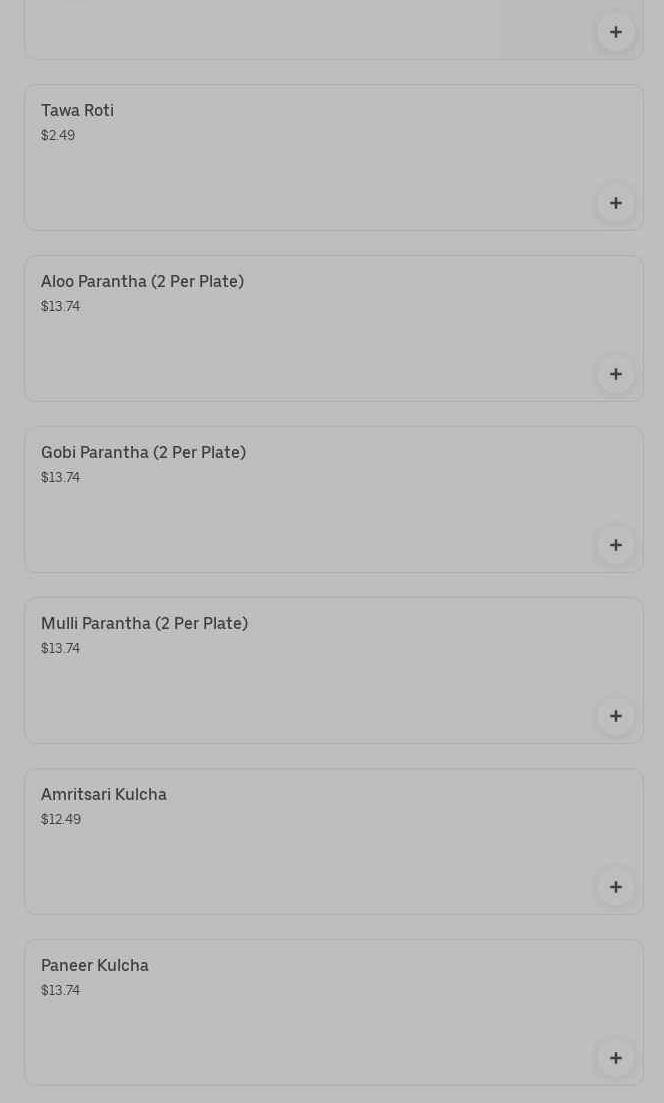Click the $12.49 price of Amritsari Kulcha

pyautogui.click(x=61, y=819)
